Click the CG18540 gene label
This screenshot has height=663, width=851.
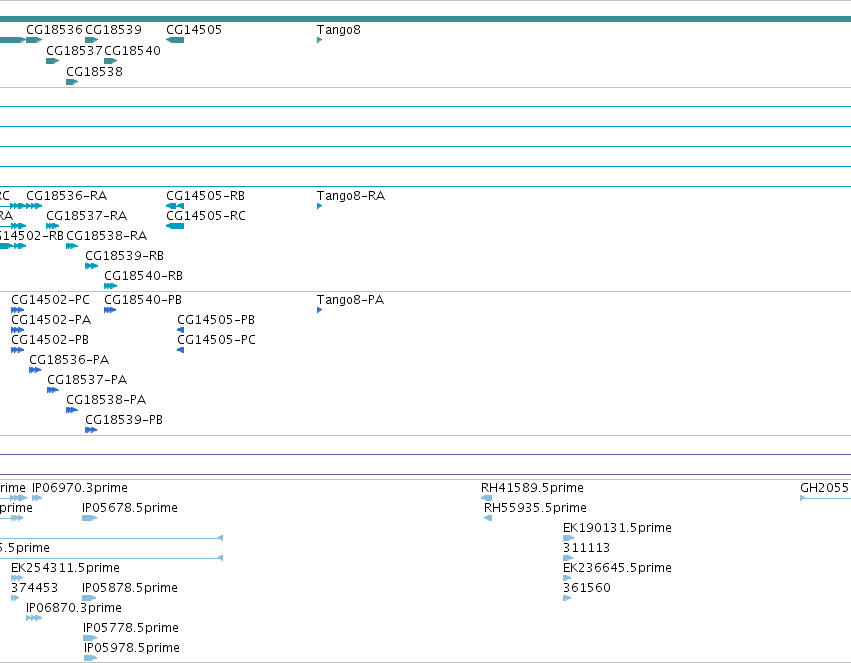[132, 51]
